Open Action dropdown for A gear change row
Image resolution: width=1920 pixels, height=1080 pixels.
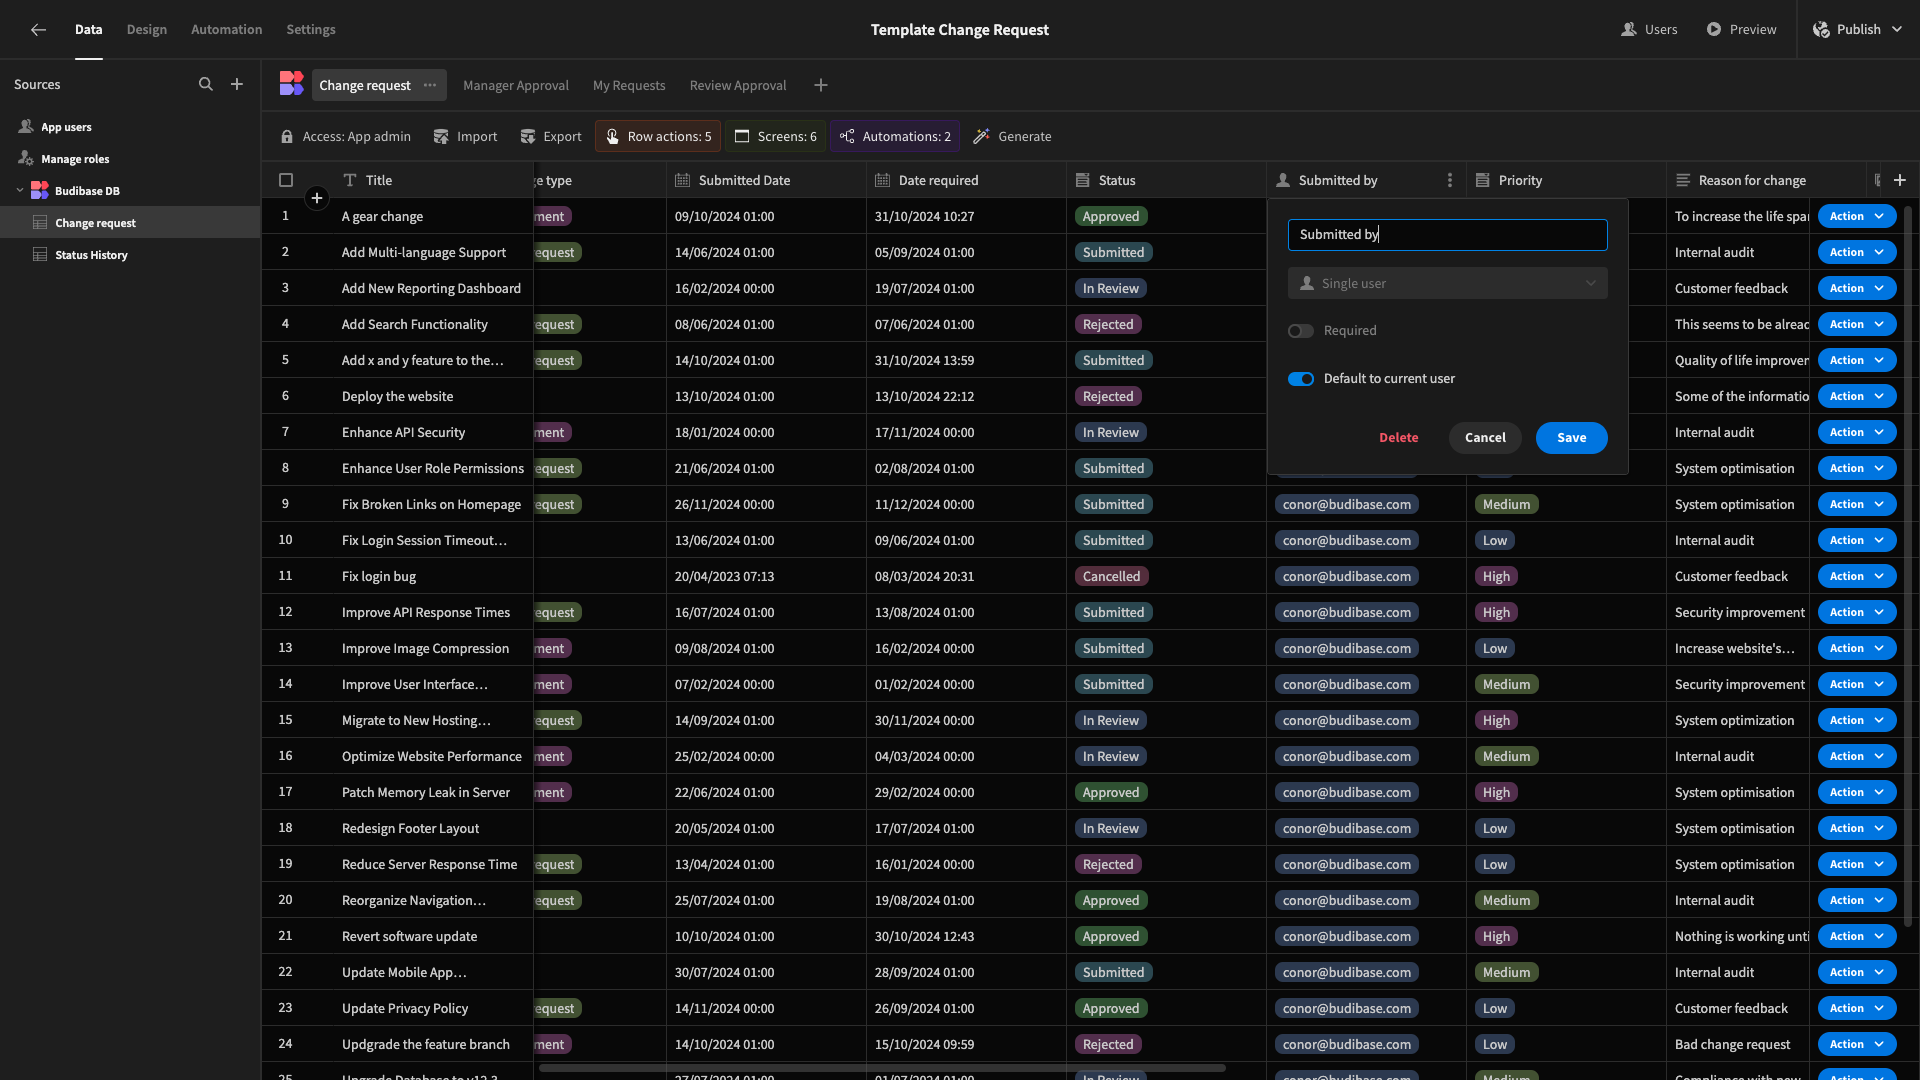click(x=1857, y=216)
